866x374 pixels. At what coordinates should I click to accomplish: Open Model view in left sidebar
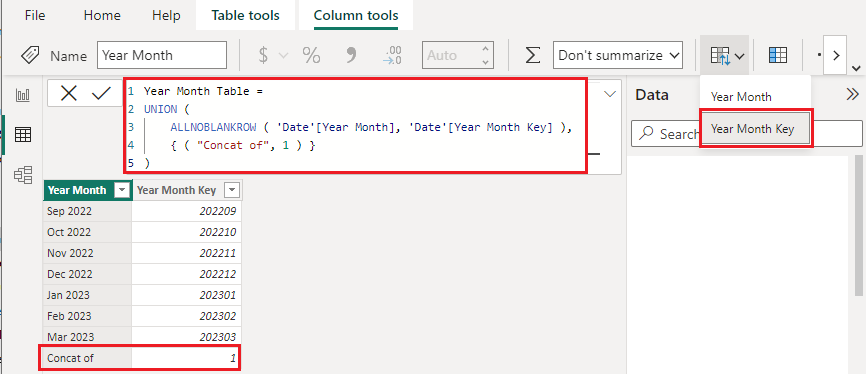tap(23, 175)
